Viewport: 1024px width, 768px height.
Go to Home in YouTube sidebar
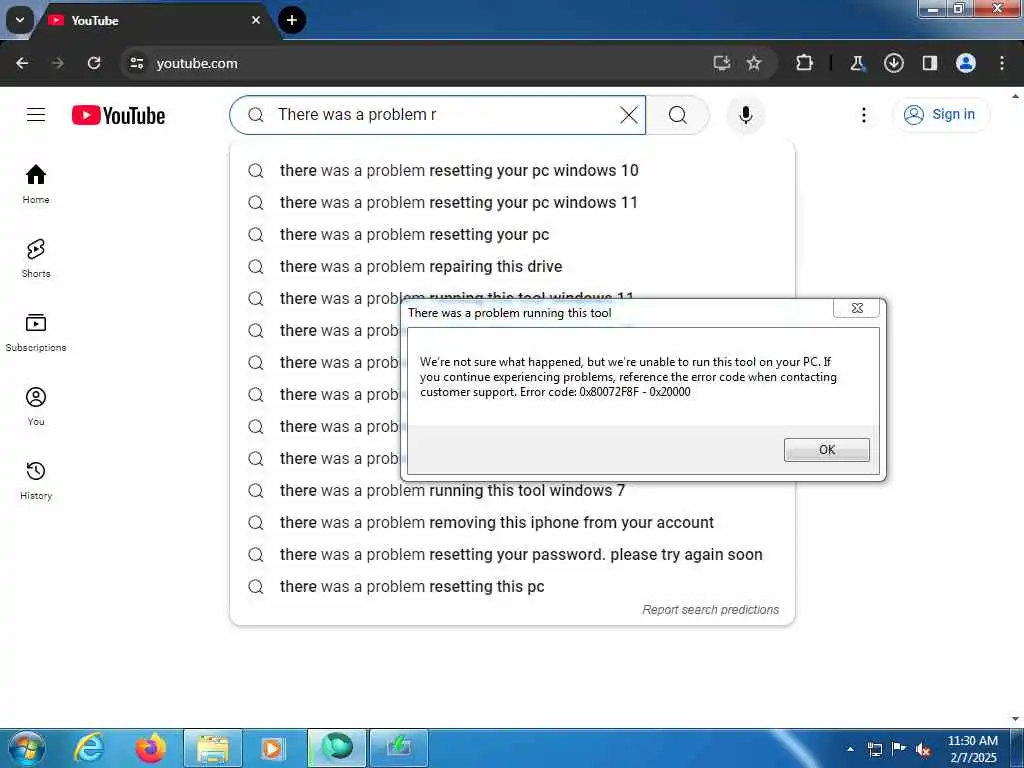[x=36, y=184]
